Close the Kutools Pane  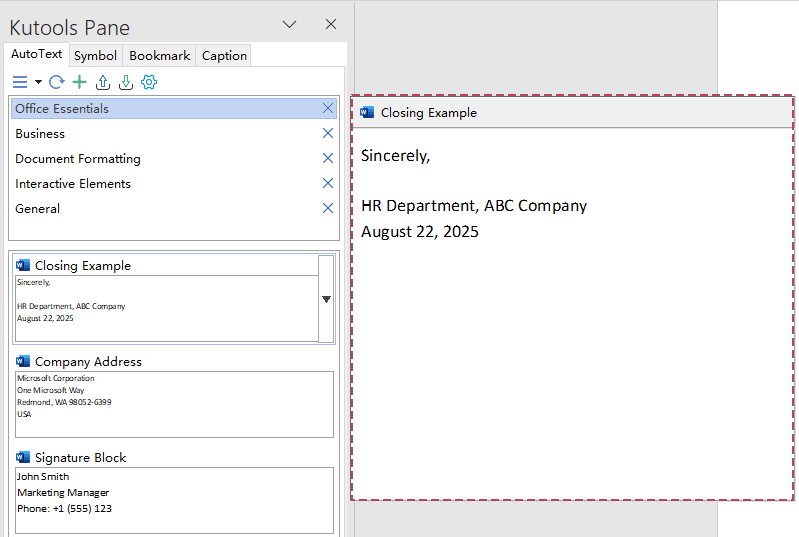click(331, 25)
